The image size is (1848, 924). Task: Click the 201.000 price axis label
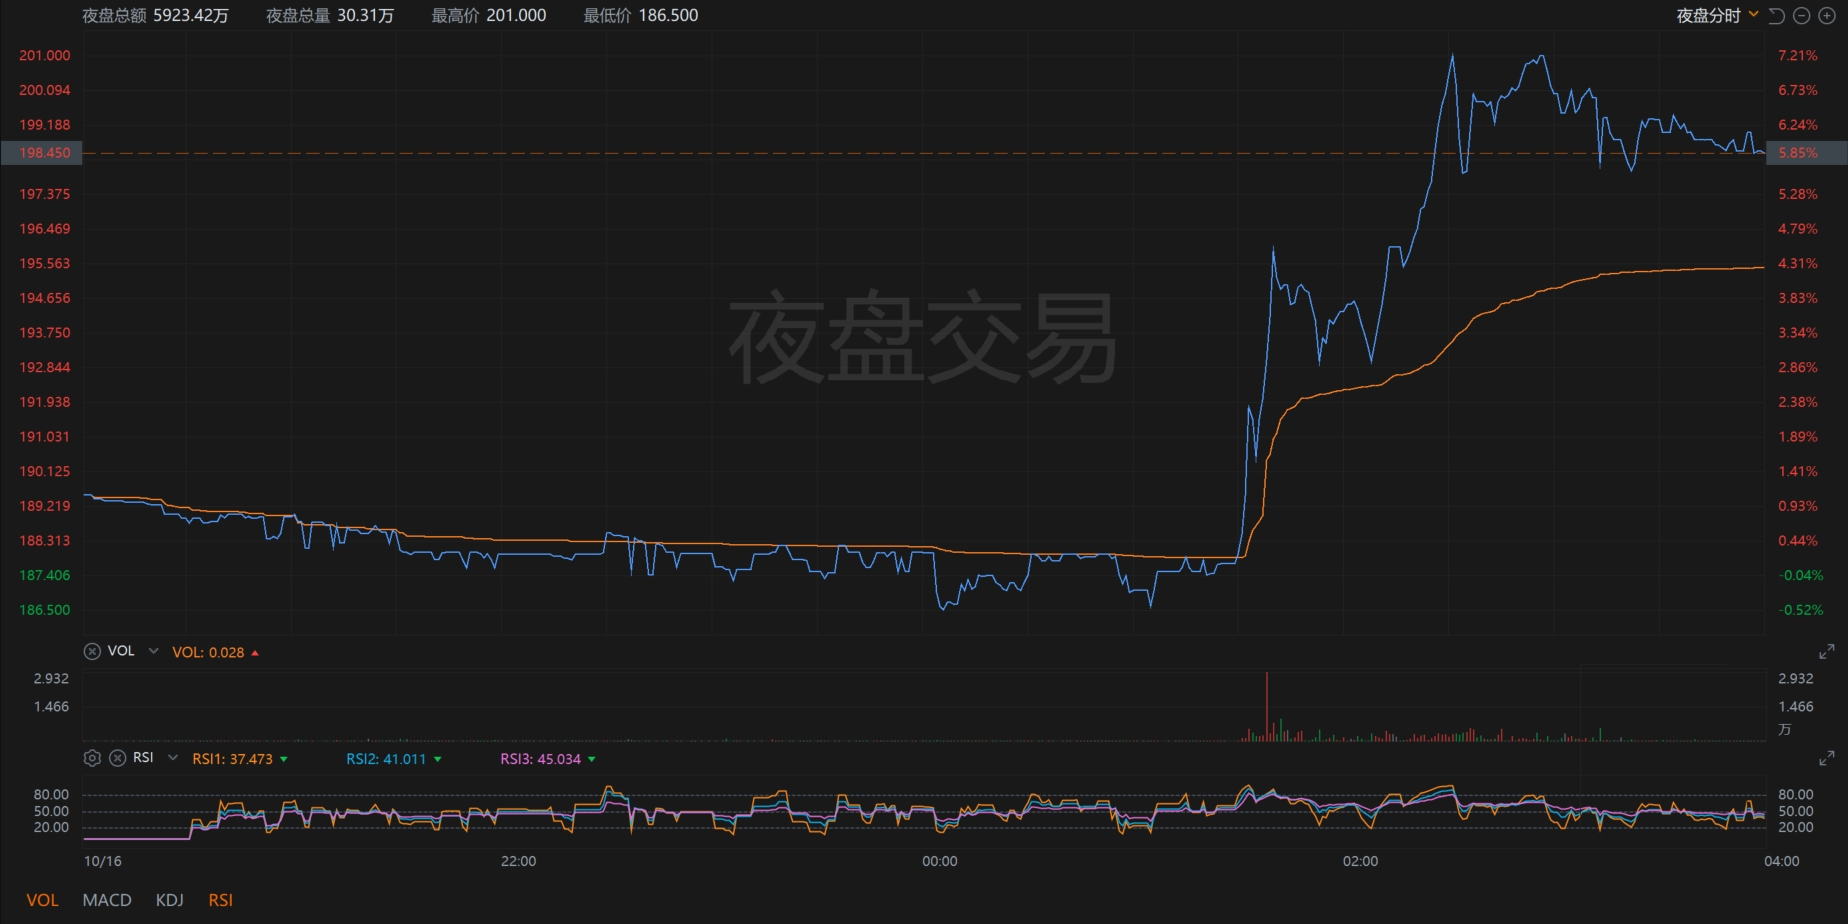click(x=45, y=56)
